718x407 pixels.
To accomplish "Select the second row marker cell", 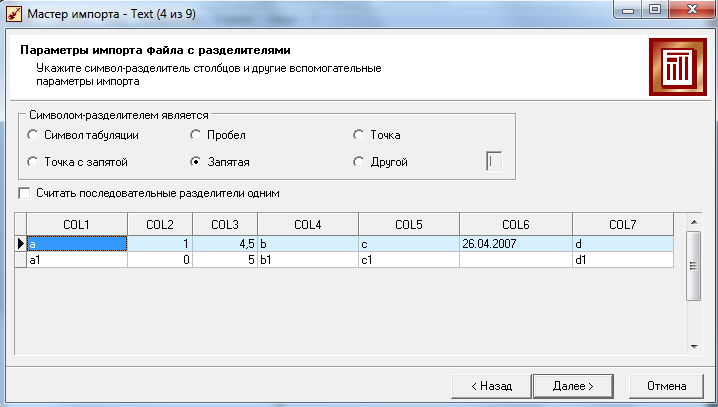I will 21,260.
